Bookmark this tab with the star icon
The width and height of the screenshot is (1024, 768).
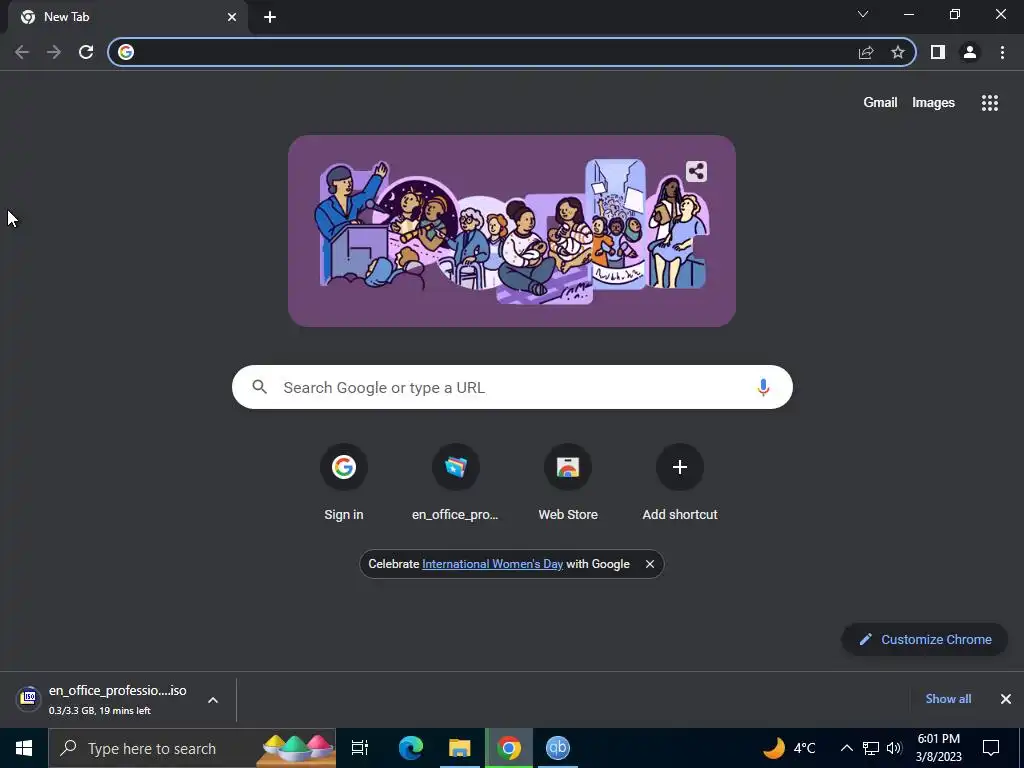[x=898, y=52]
